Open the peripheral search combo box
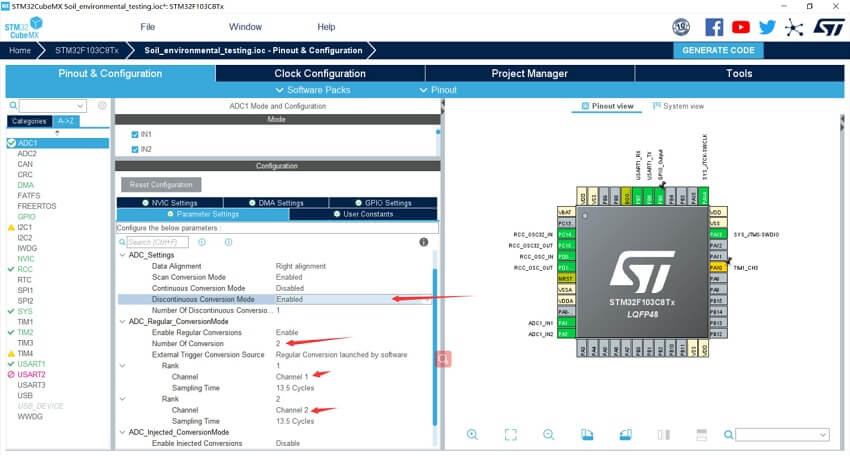Viewport: 850px width, 456px height. click(x=53, y=105)
